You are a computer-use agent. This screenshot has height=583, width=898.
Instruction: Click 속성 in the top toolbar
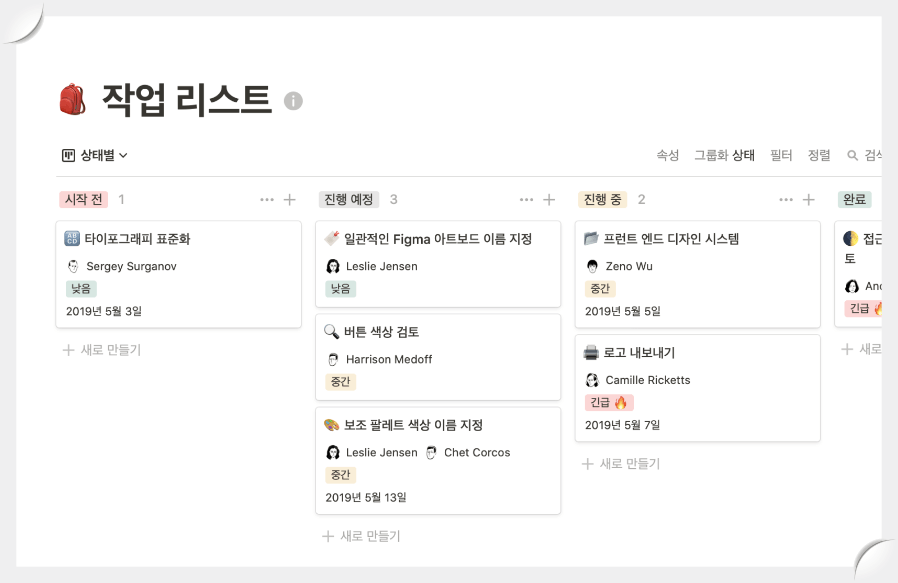[667, 155]
